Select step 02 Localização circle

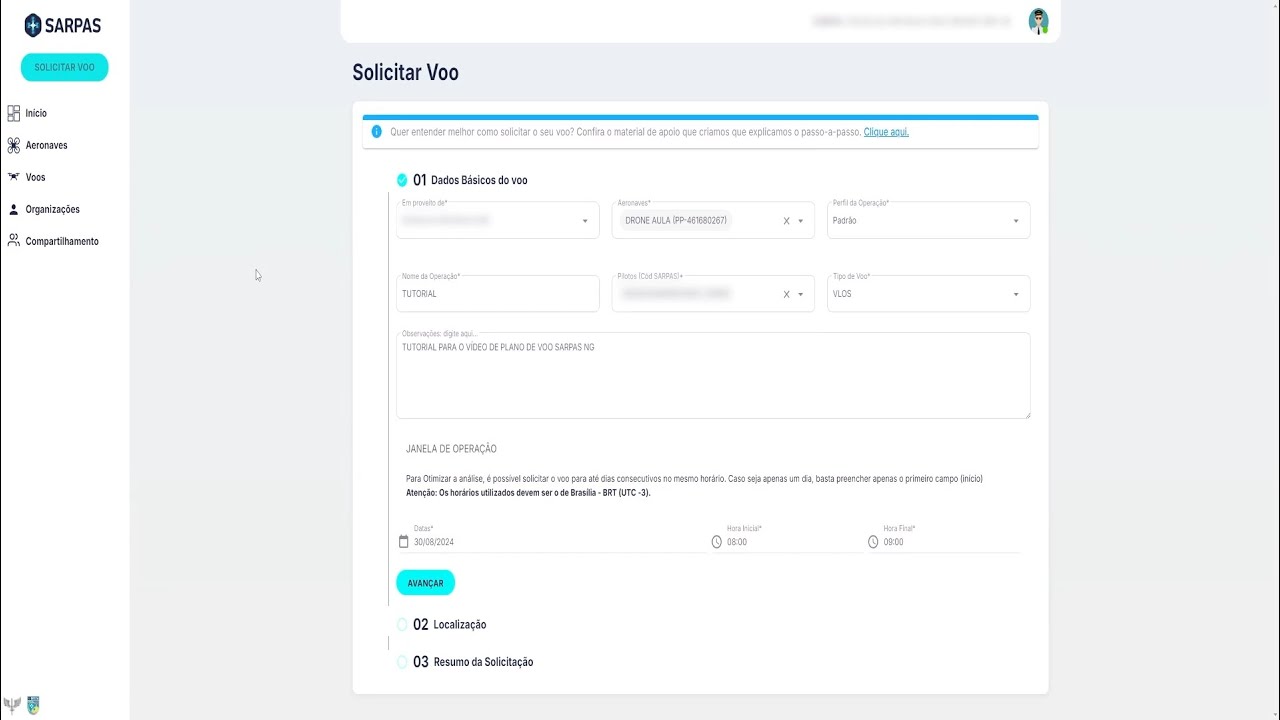coord(402,624)
